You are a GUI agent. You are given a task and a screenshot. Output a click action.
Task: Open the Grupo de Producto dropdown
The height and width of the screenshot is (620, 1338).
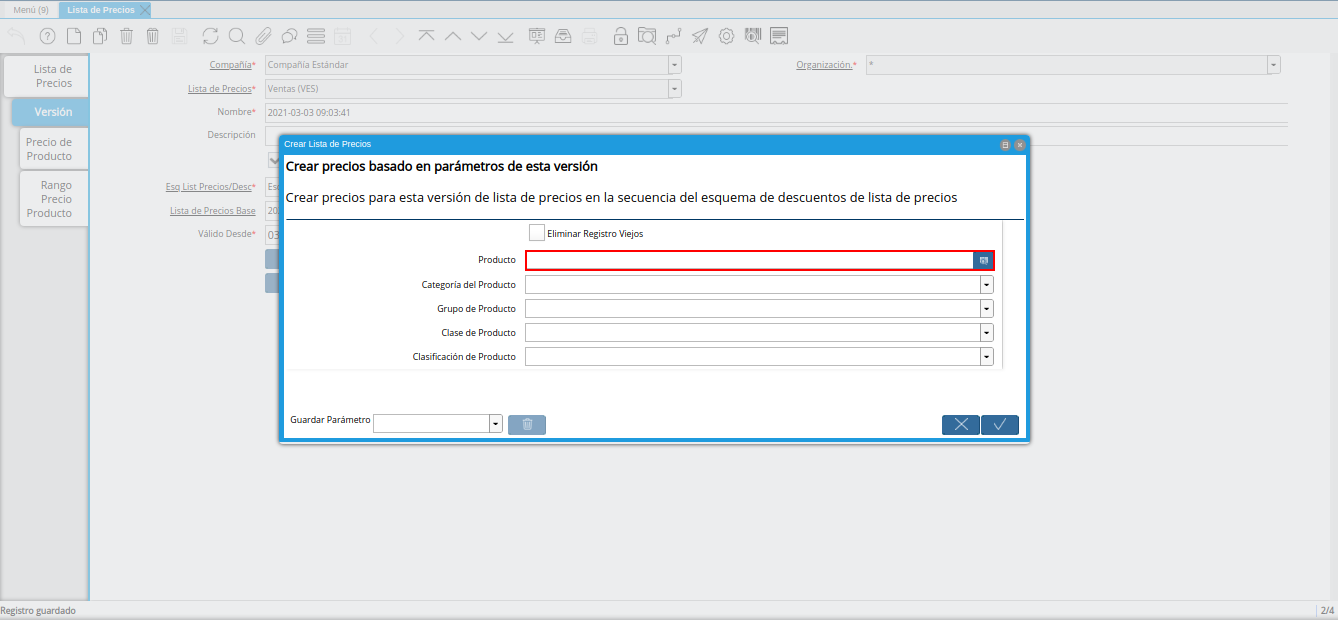(987, 309)
